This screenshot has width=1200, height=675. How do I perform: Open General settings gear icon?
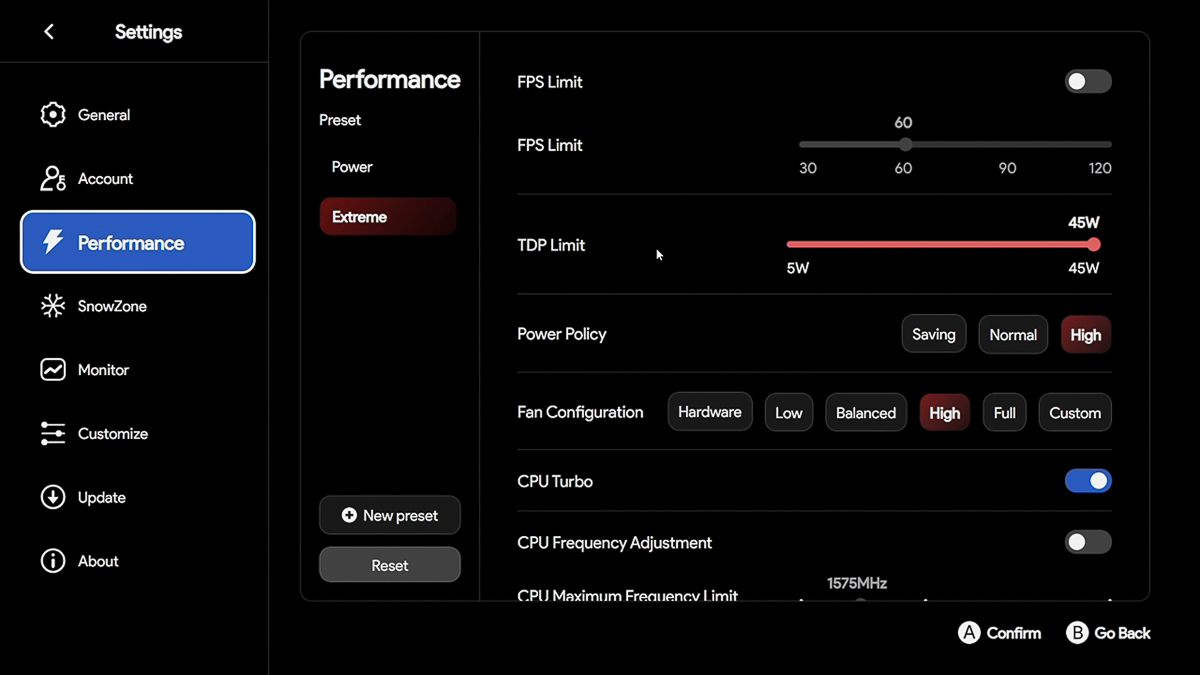[53, 115]
